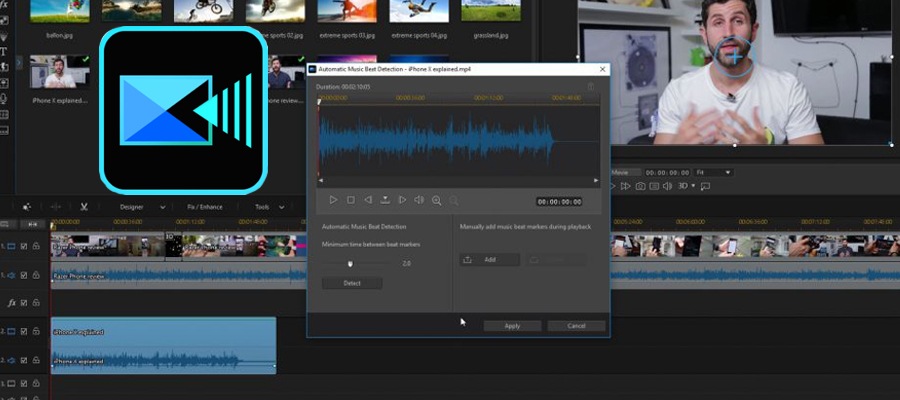Open the Fix / Enhance menu
Viewport: 900px width, 400px height.
click(x=203, y=207)
